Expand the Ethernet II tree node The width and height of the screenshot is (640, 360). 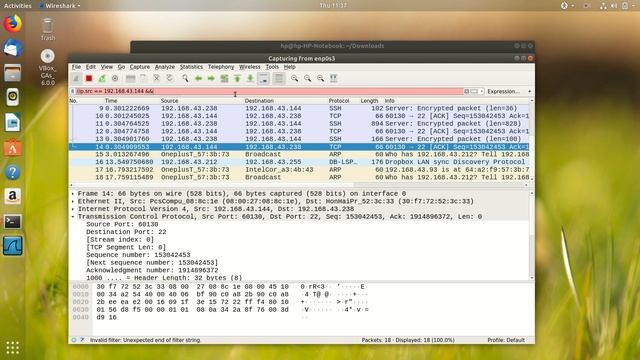tap(73, 201)
